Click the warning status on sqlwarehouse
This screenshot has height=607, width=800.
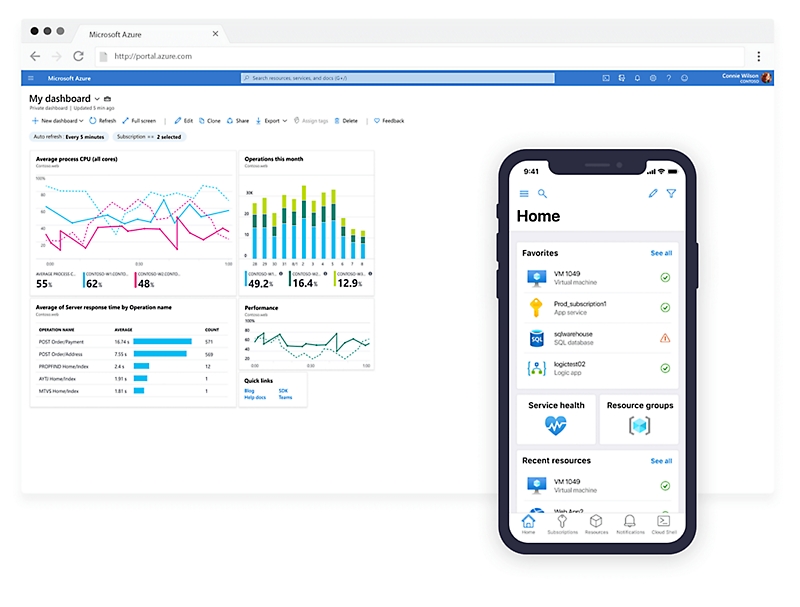pos(665,338)
